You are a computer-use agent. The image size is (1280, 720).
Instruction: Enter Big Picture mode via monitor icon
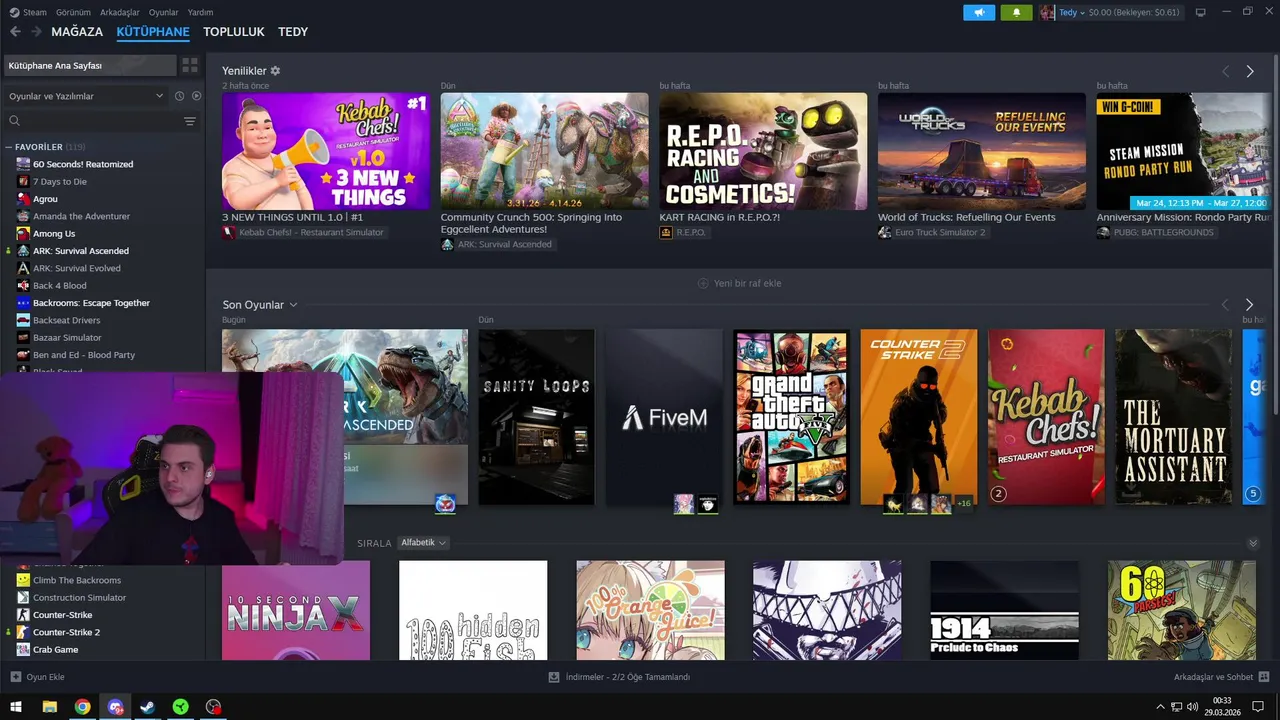click(x=1201, y=12)
